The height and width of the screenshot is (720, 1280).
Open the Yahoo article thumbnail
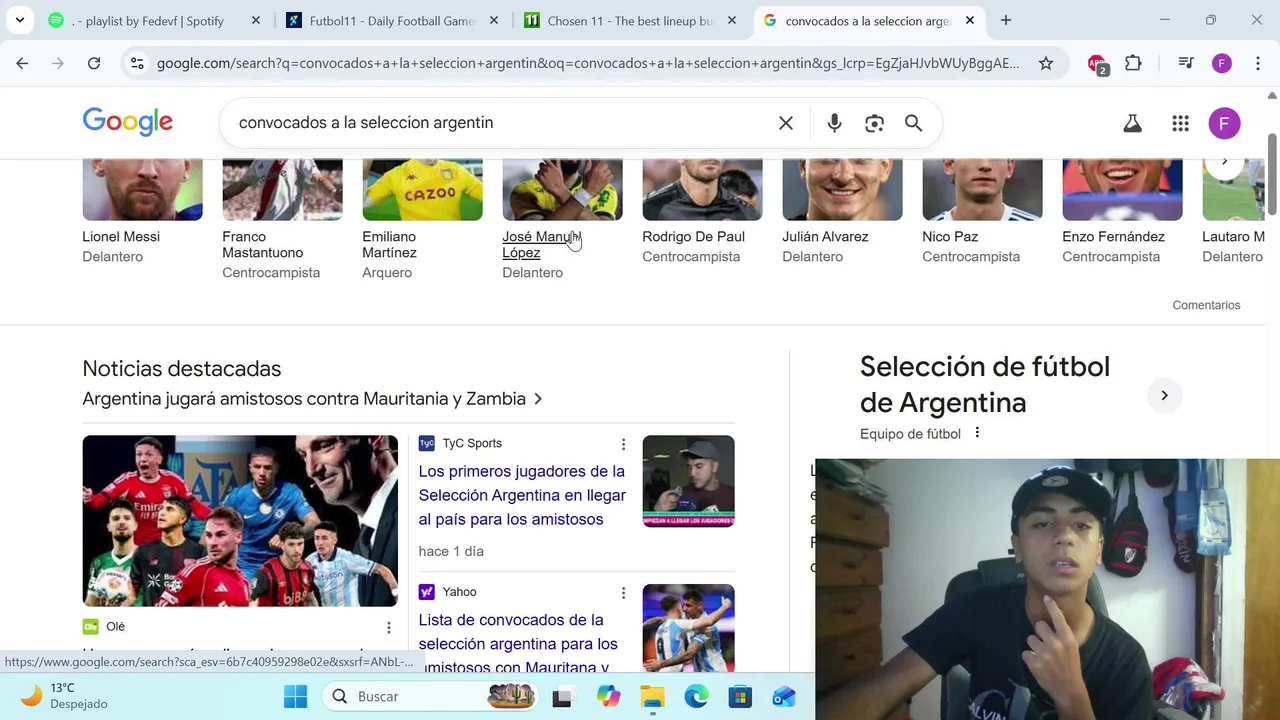coord(688,628)
